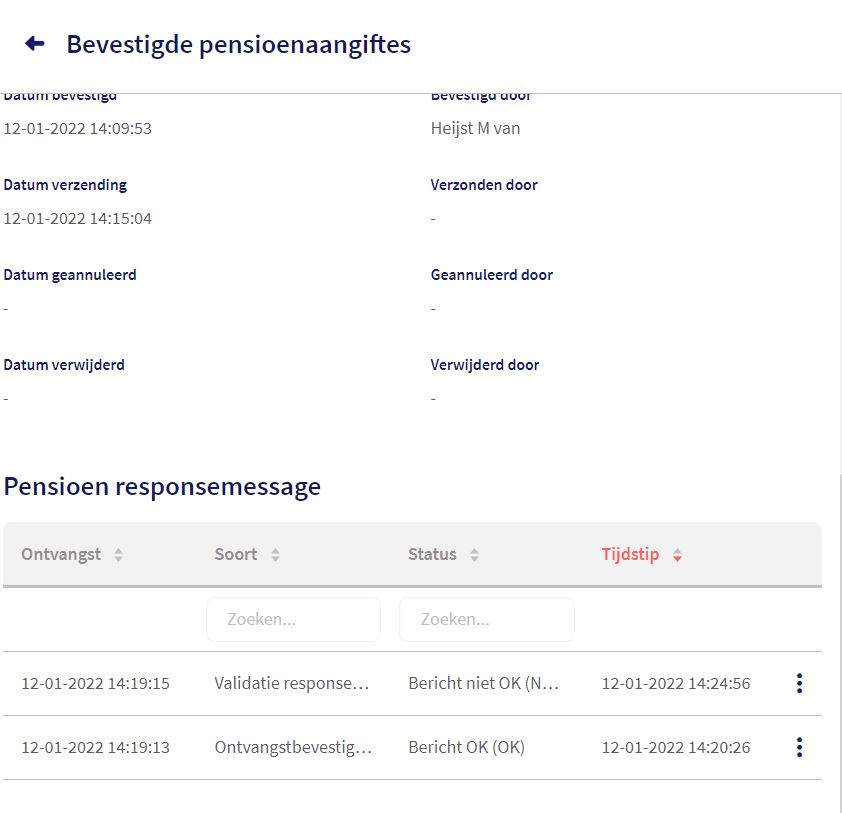The width and height of the screenshot is (842, 813).
Task: Click the back arrow next to page title
Action: [x=35, y=44]
